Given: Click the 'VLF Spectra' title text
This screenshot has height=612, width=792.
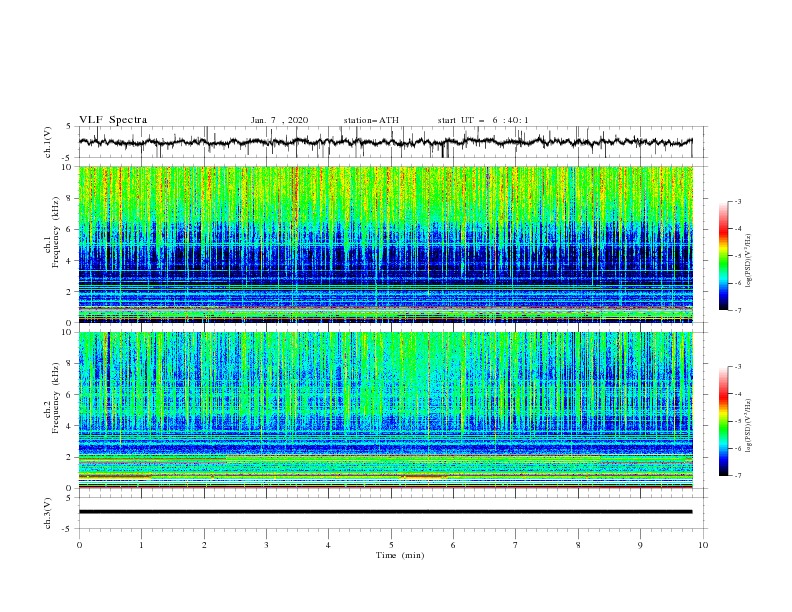Looking at the screenshot, I should [x=113, y=120].
